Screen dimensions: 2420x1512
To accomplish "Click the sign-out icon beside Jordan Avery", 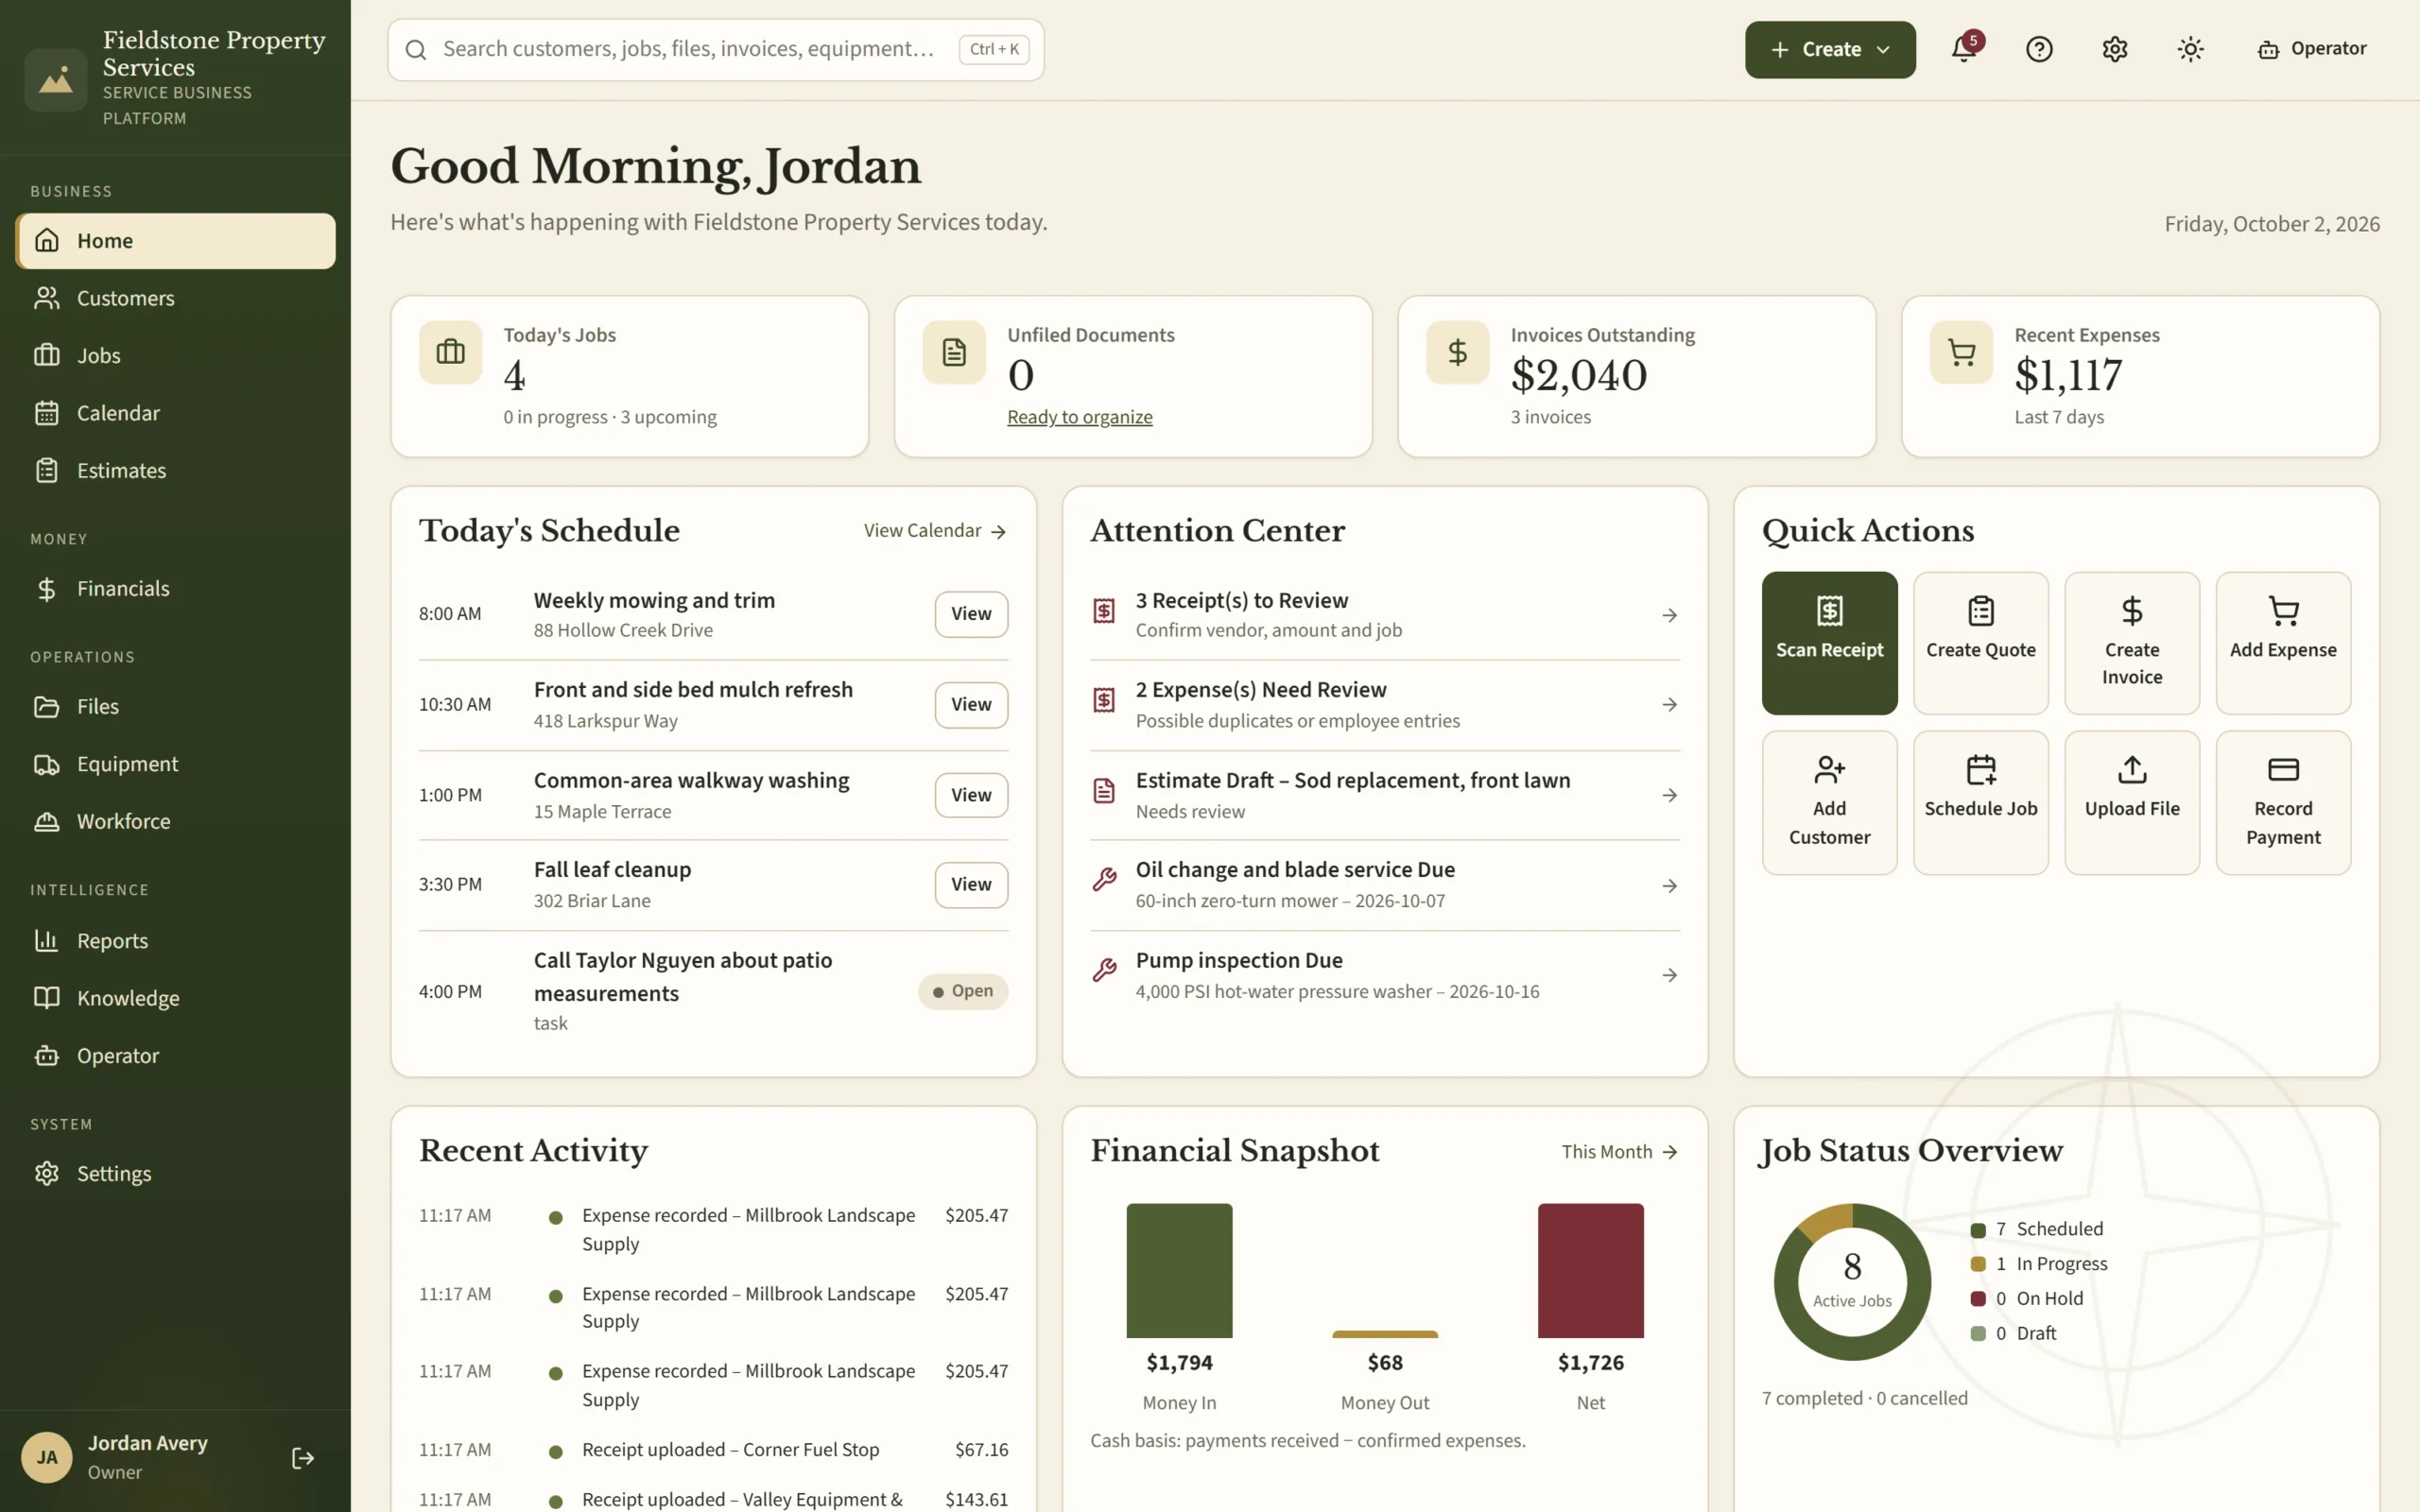I will point(303,1458).
